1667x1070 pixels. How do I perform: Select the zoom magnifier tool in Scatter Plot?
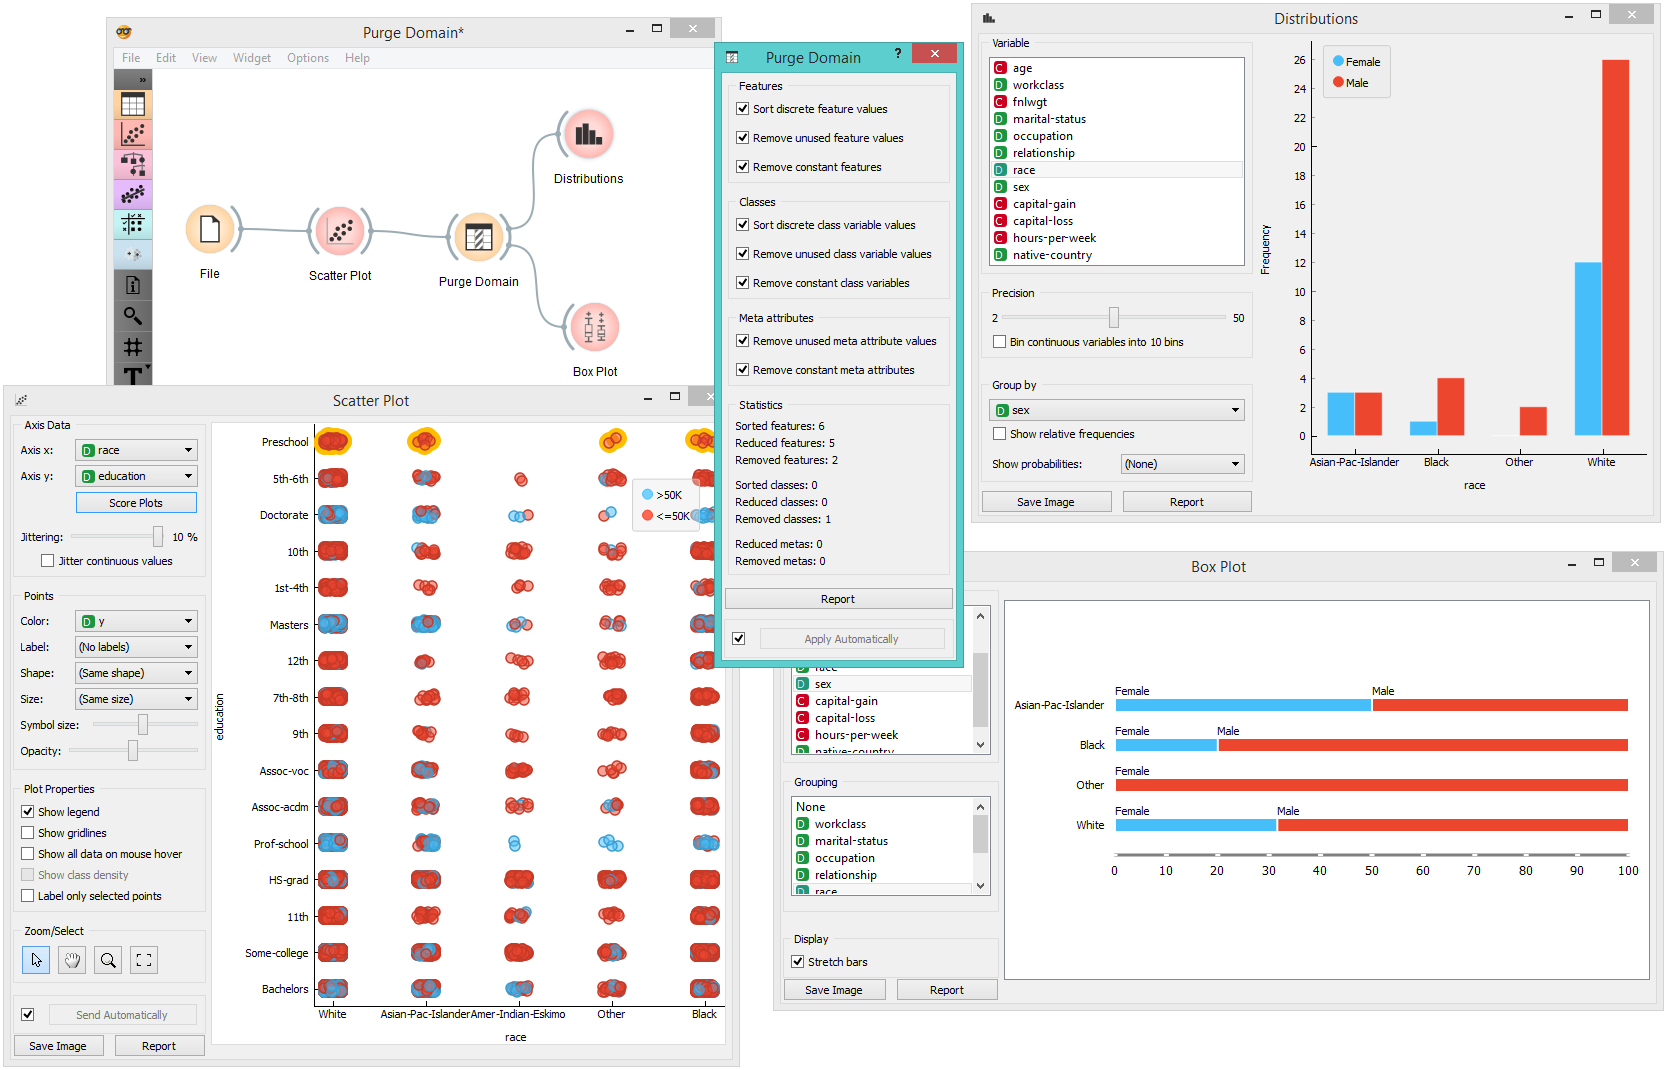[108, 960]
